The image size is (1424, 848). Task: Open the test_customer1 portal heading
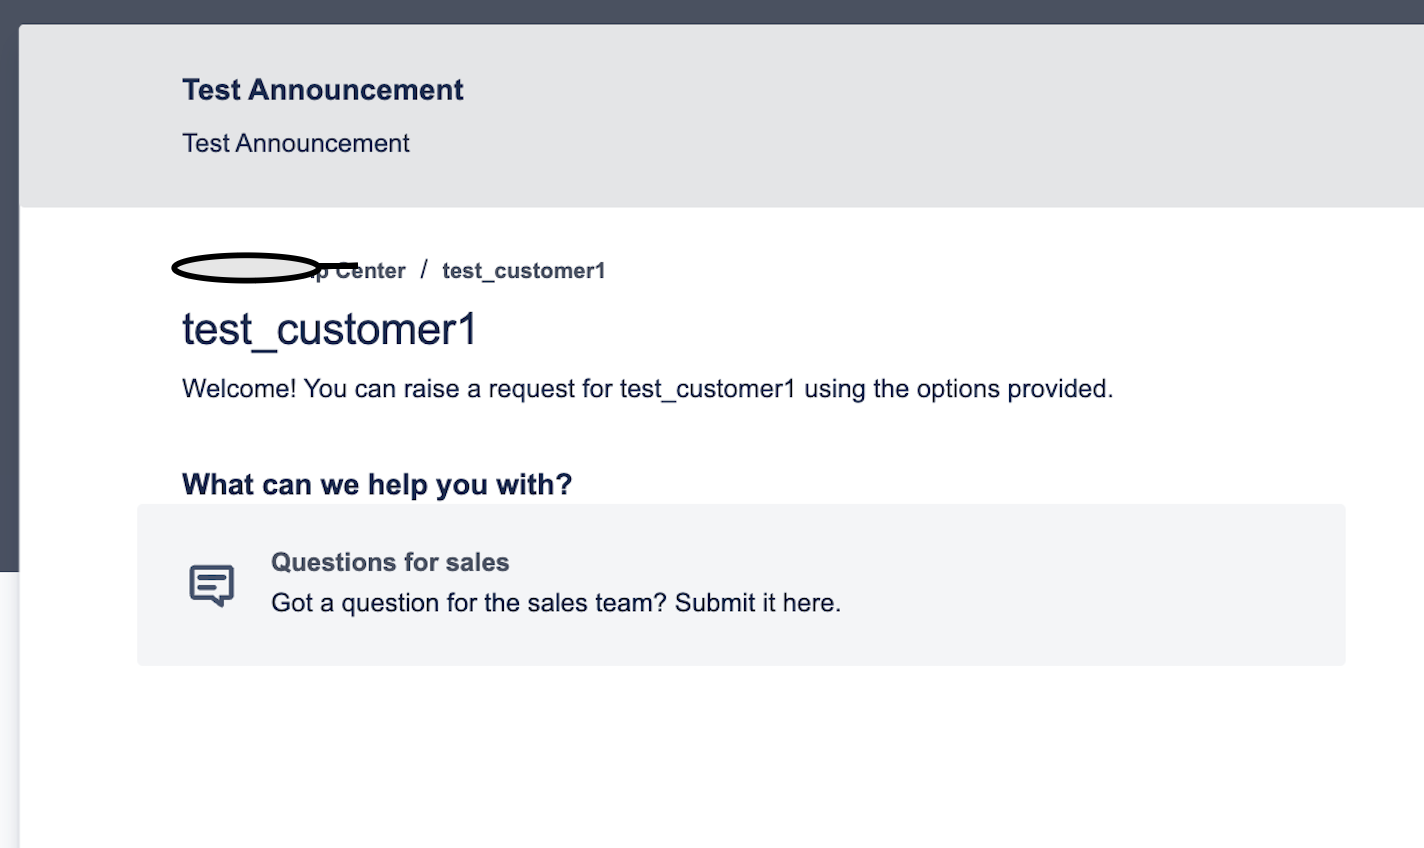pos(330,329)
